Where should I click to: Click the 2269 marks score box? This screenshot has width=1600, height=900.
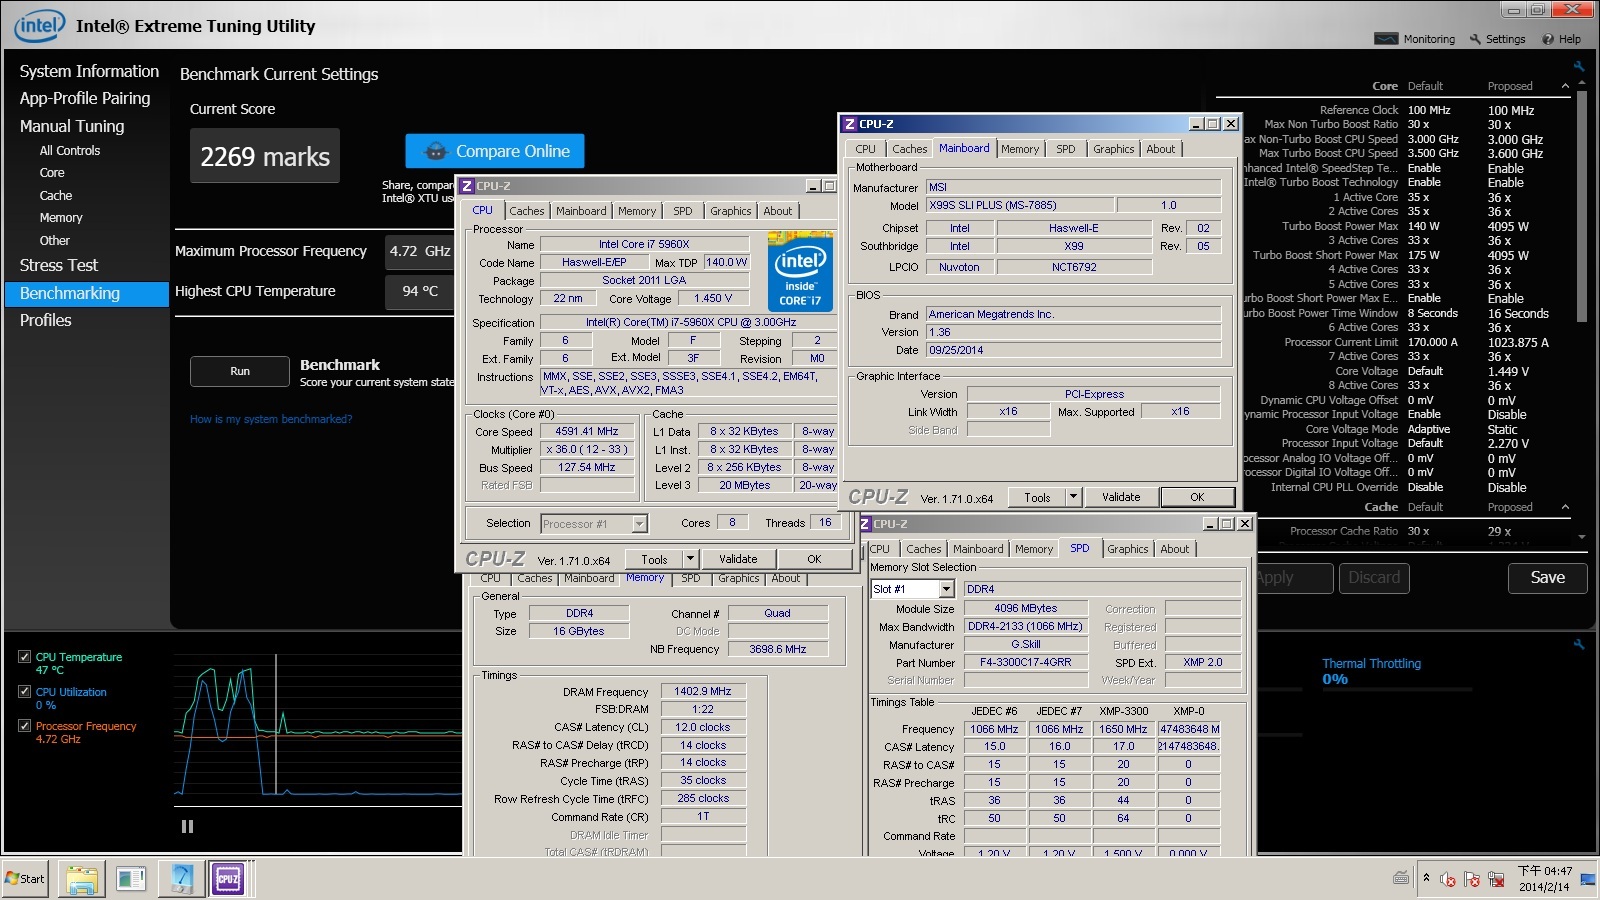coord(265,156)
